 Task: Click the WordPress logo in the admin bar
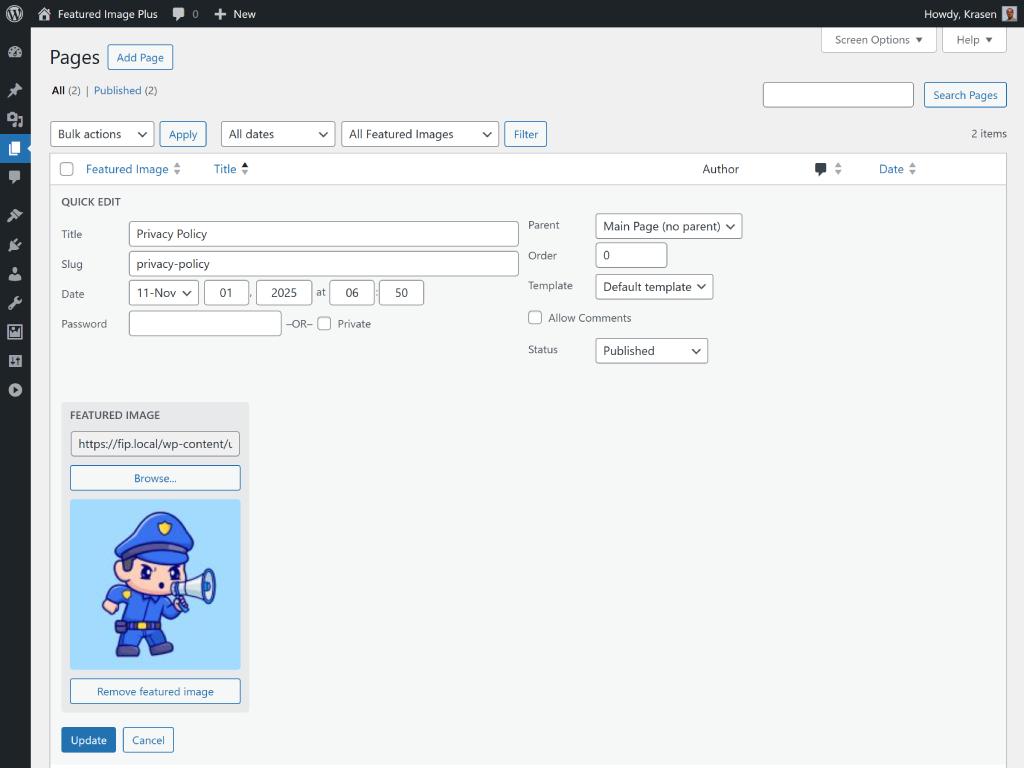pyautogui.click(x=13, y=14)
